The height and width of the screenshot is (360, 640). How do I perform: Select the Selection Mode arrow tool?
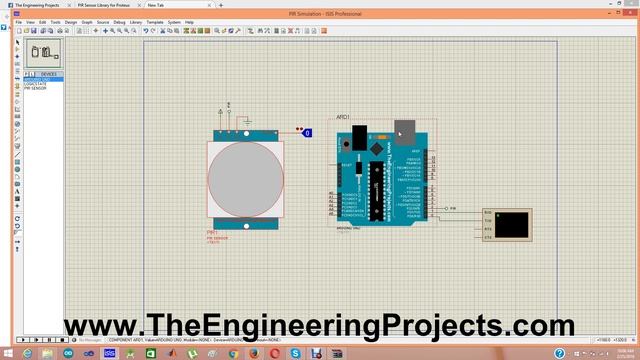17,42
